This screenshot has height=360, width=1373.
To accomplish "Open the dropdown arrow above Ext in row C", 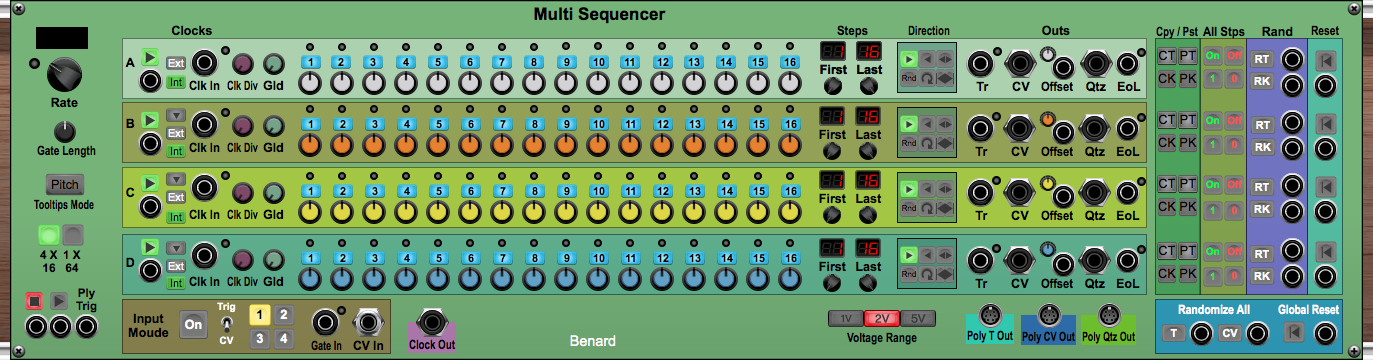I will click(176, 180).
